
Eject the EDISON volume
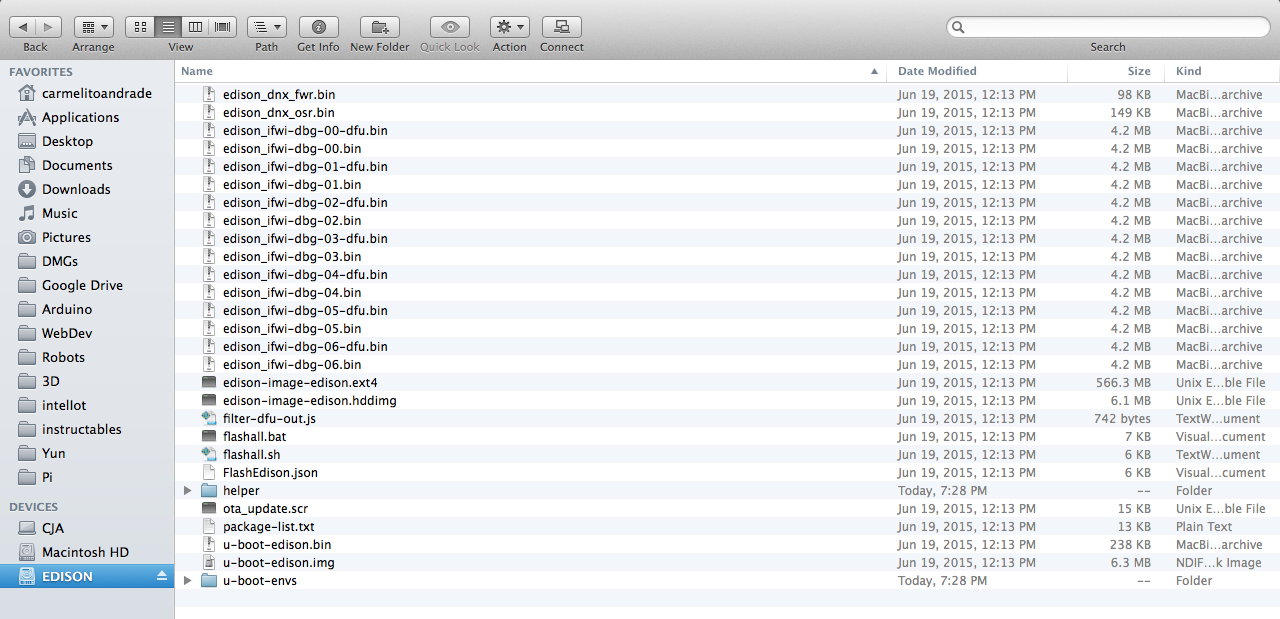point(162,576)
